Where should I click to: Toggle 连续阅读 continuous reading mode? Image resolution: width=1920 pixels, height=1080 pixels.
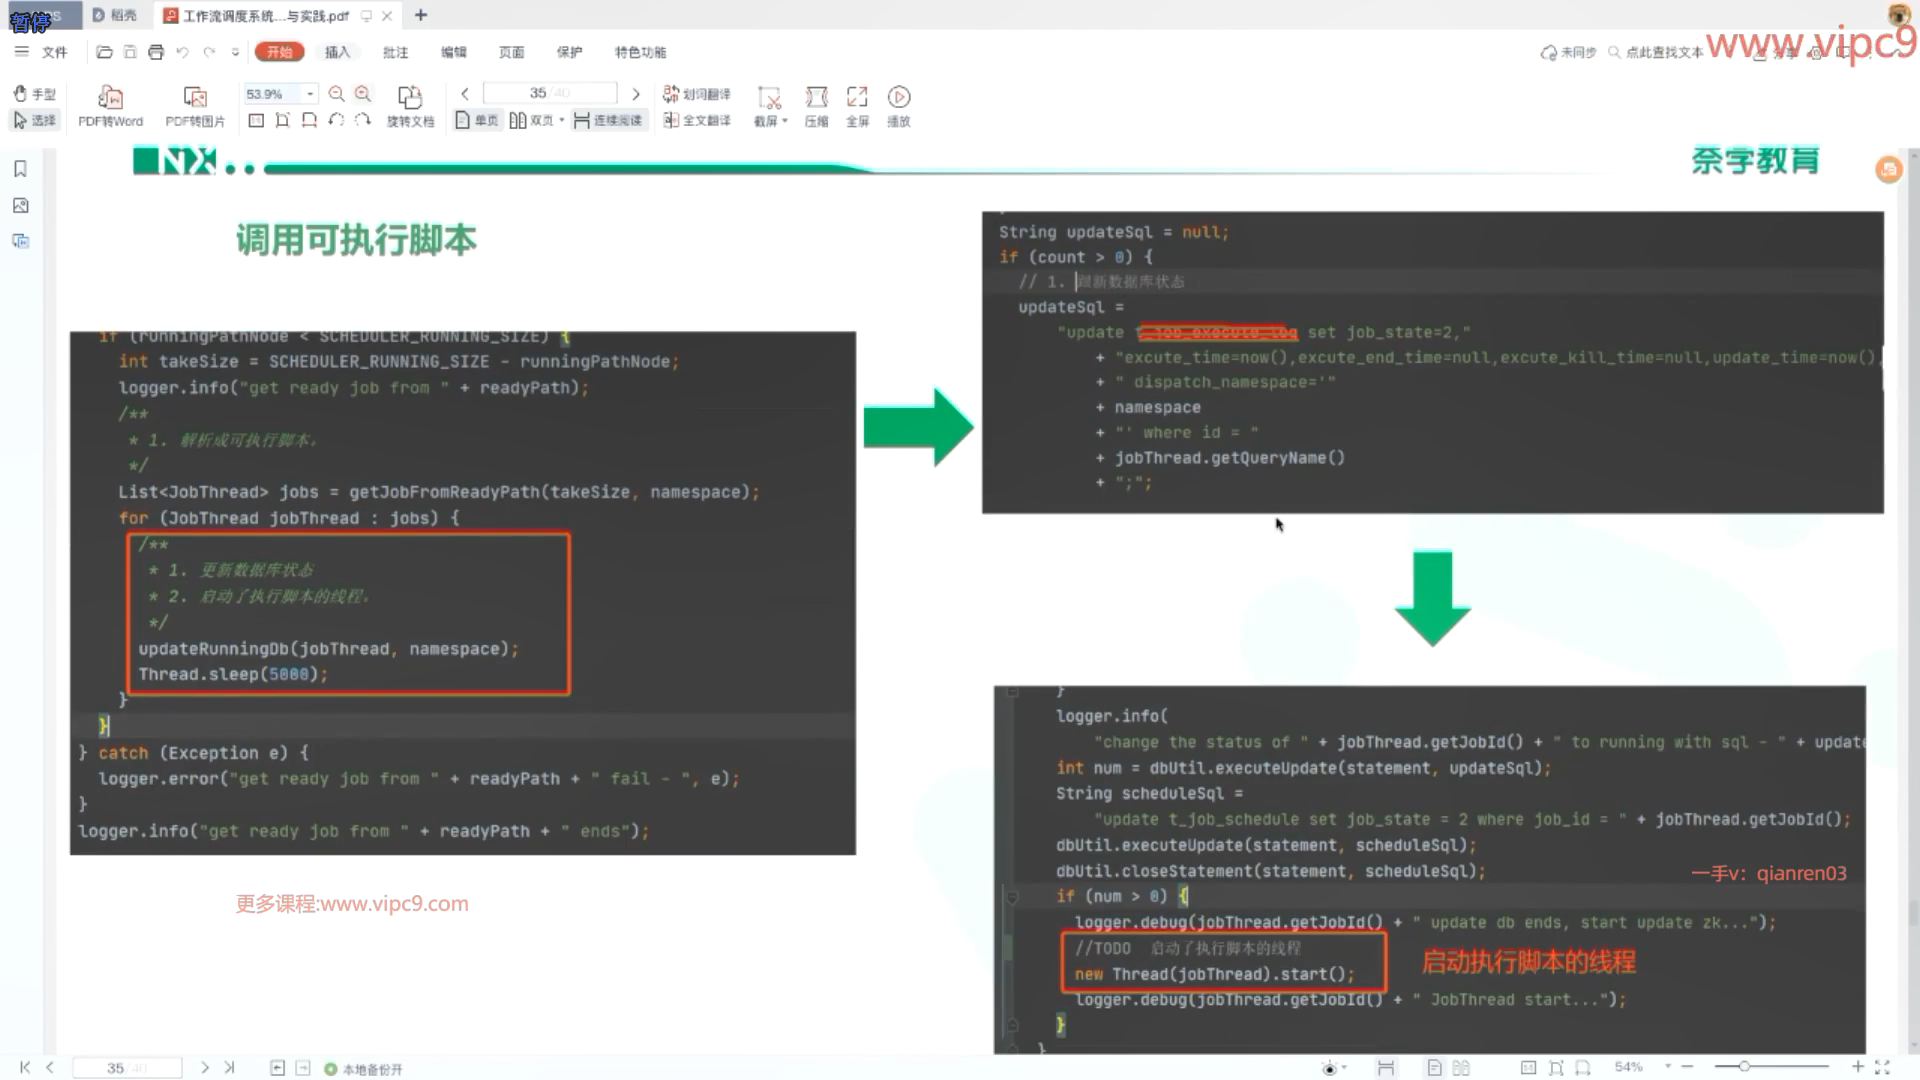click(x=608, y=121)
